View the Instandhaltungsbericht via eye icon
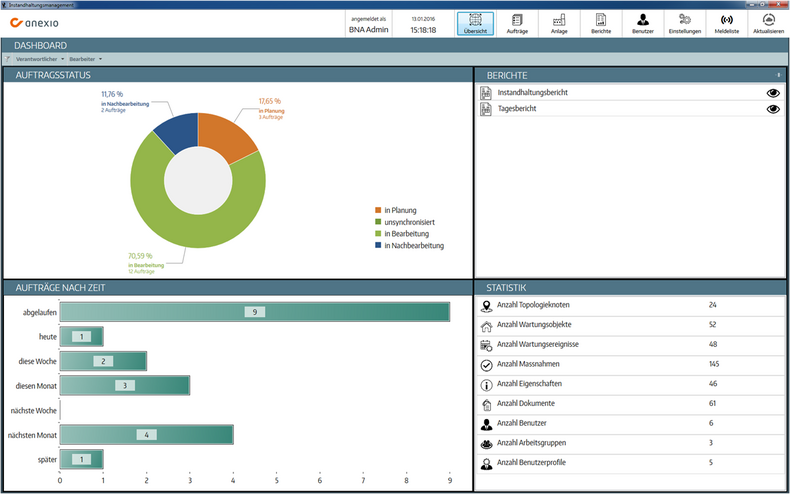 772,92
